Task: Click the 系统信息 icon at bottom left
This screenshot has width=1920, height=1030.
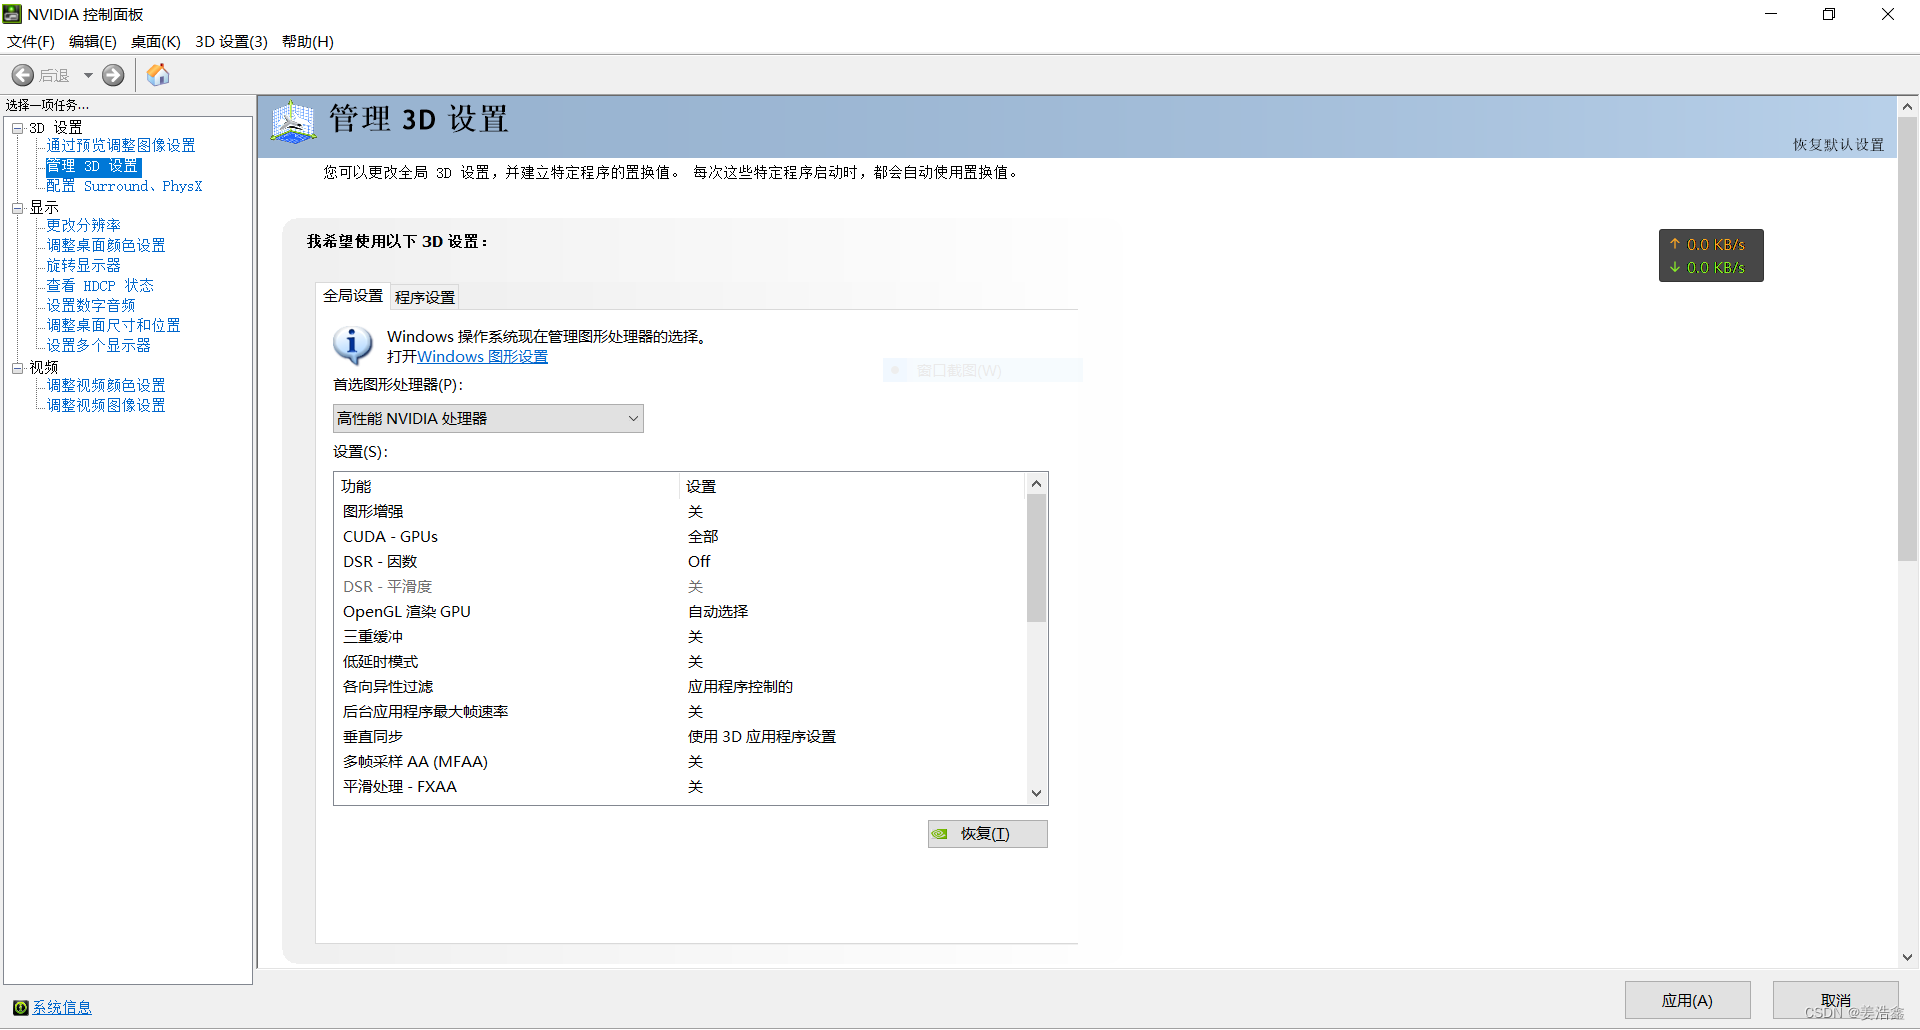Action: tap(21, 1006)
